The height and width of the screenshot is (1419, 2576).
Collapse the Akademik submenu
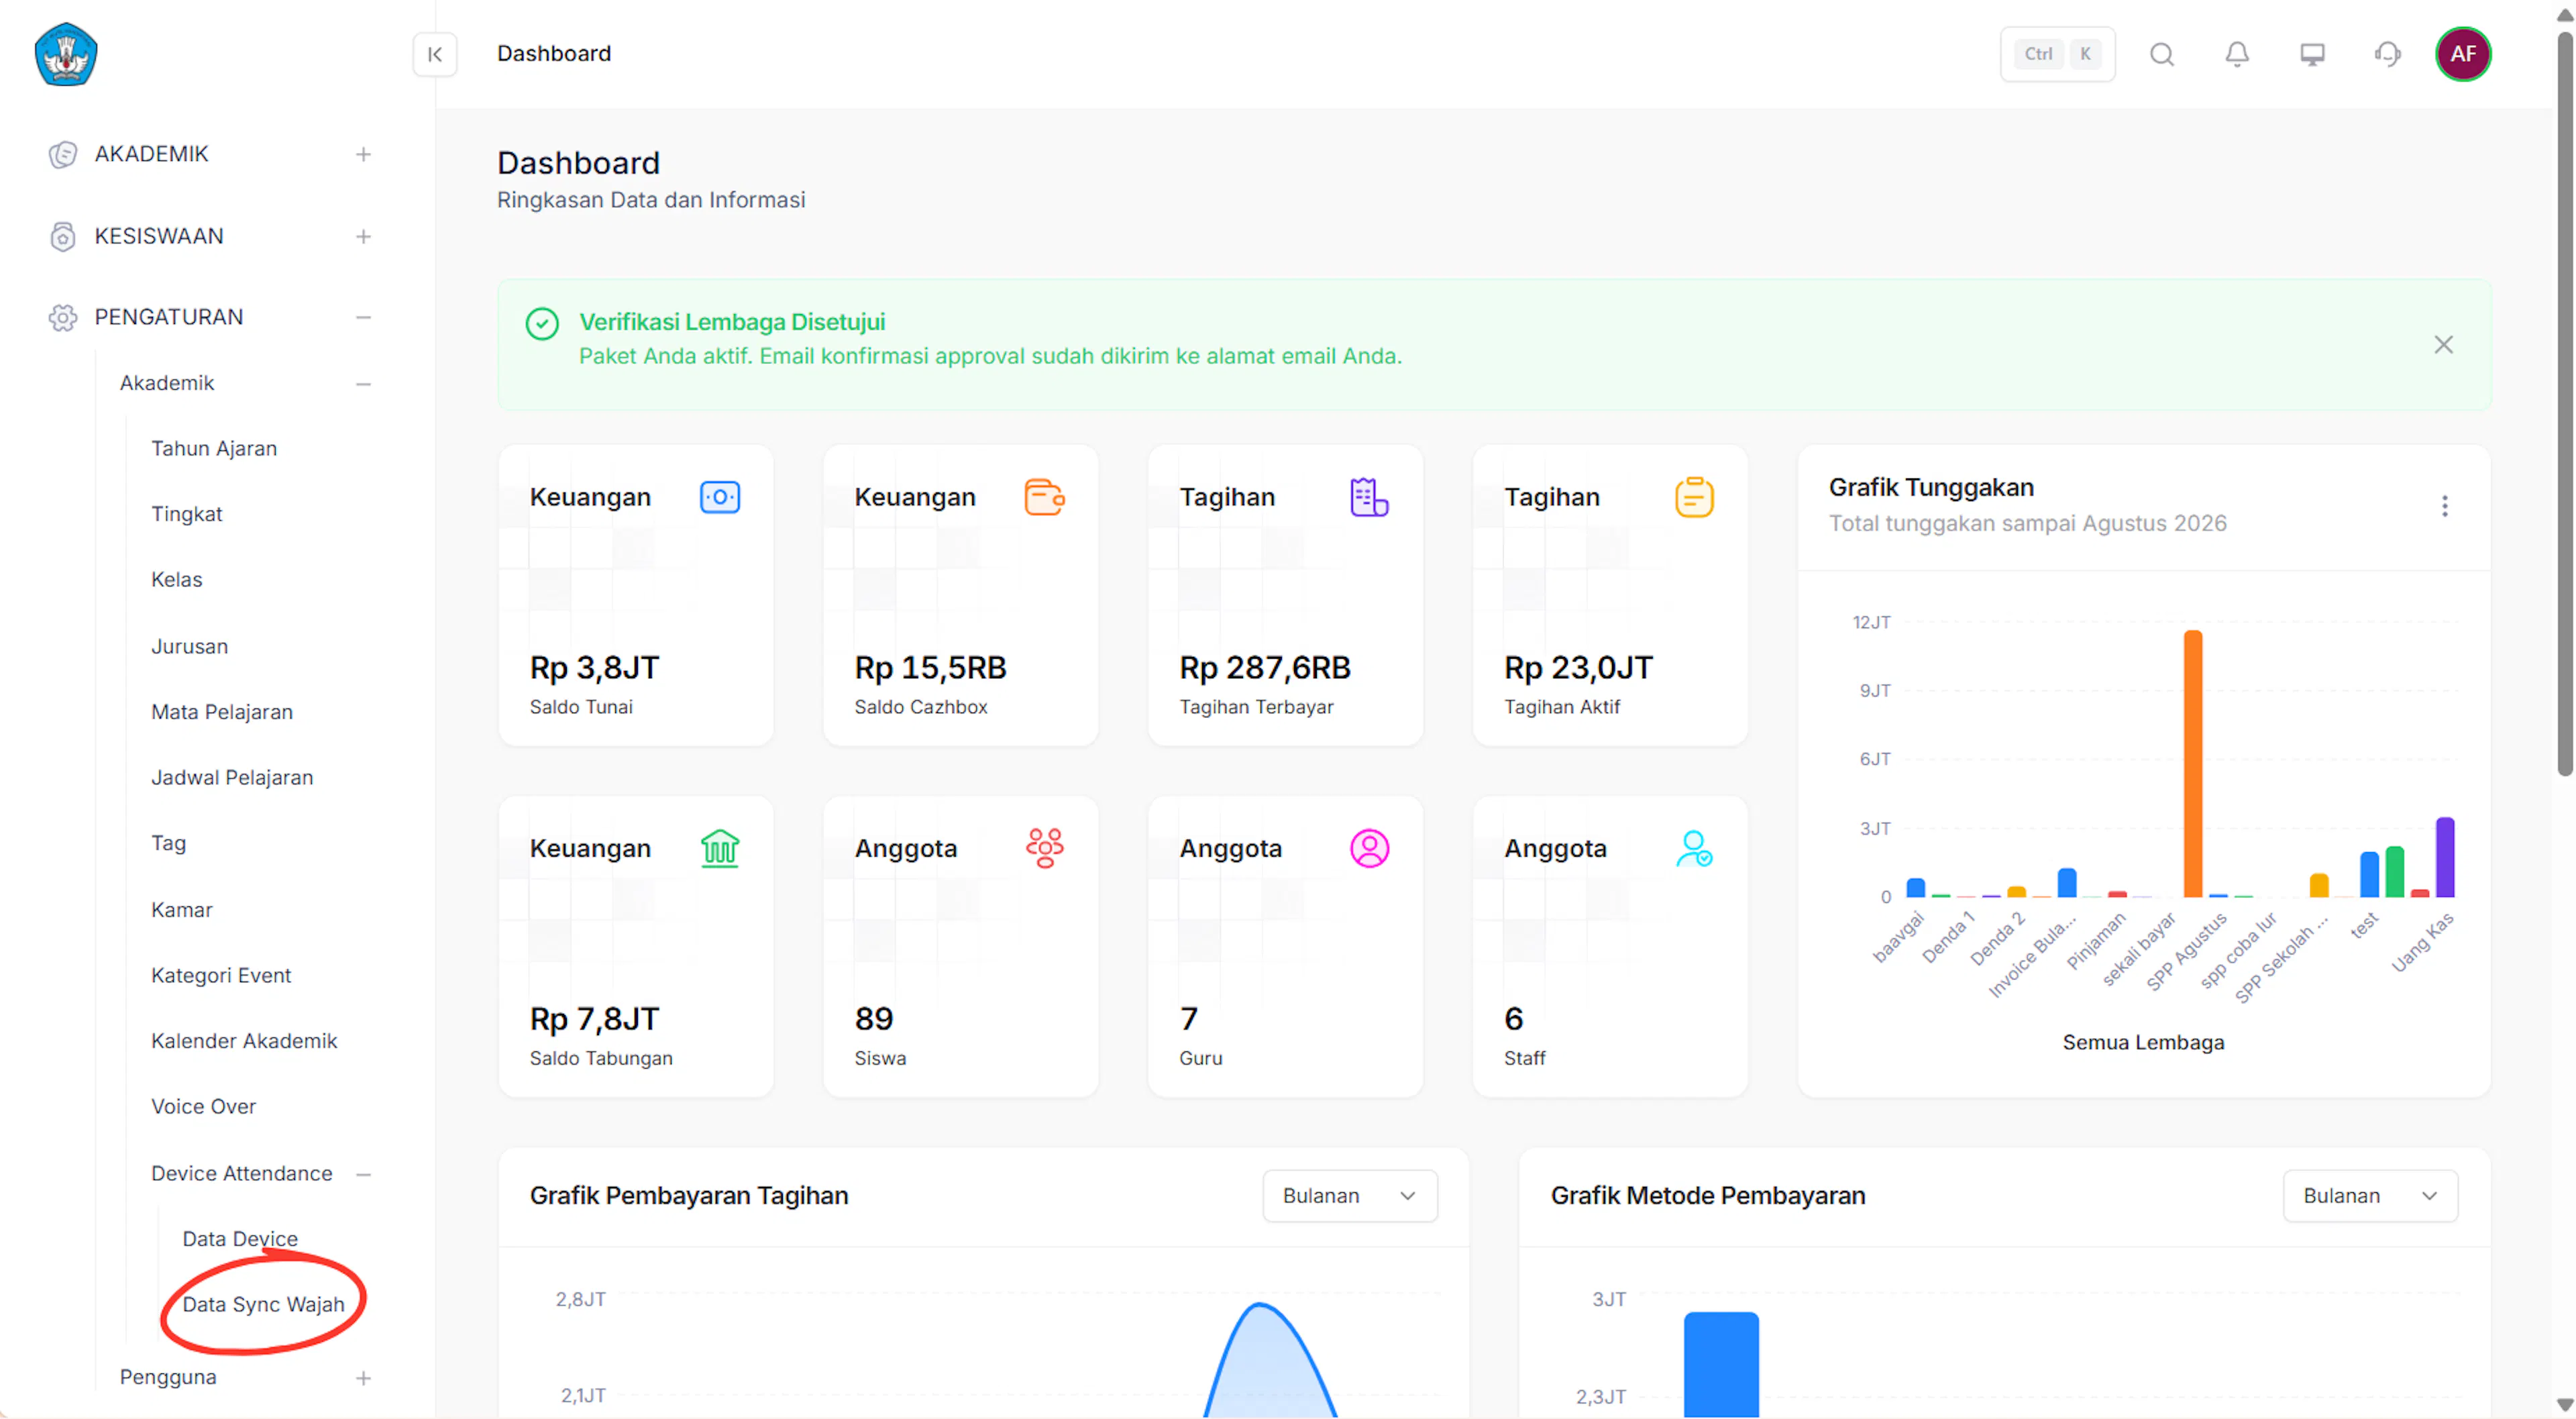point(363,384)
